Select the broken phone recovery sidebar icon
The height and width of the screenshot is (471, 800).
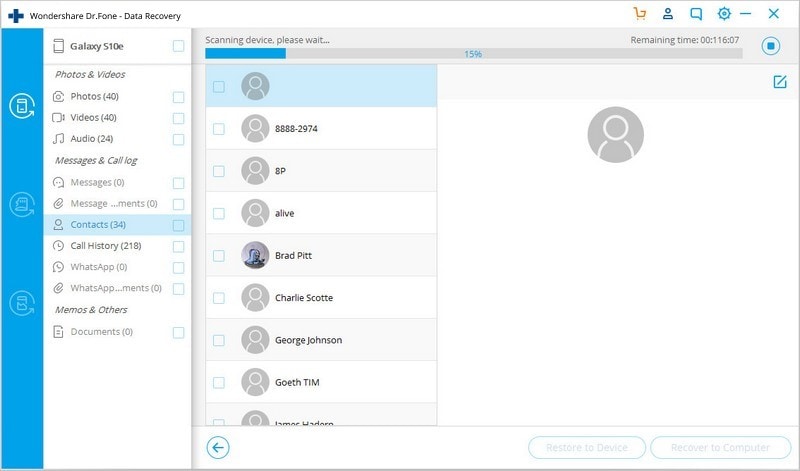(x=22, y=303)
